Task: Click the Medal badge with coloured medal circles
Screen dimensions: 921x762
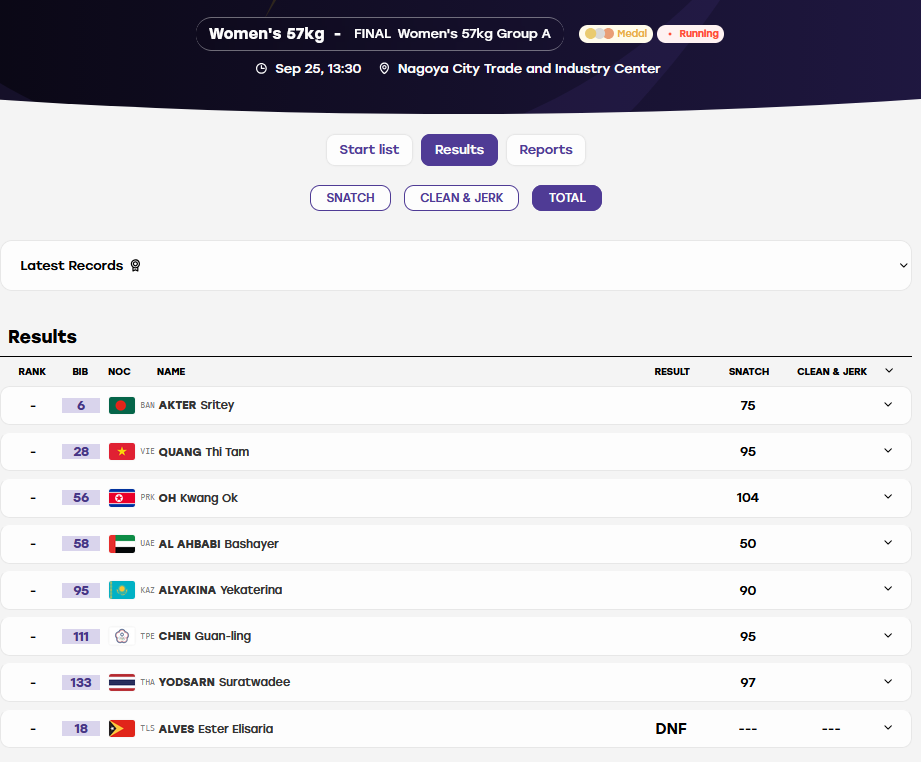Action: tap(616, 33)
